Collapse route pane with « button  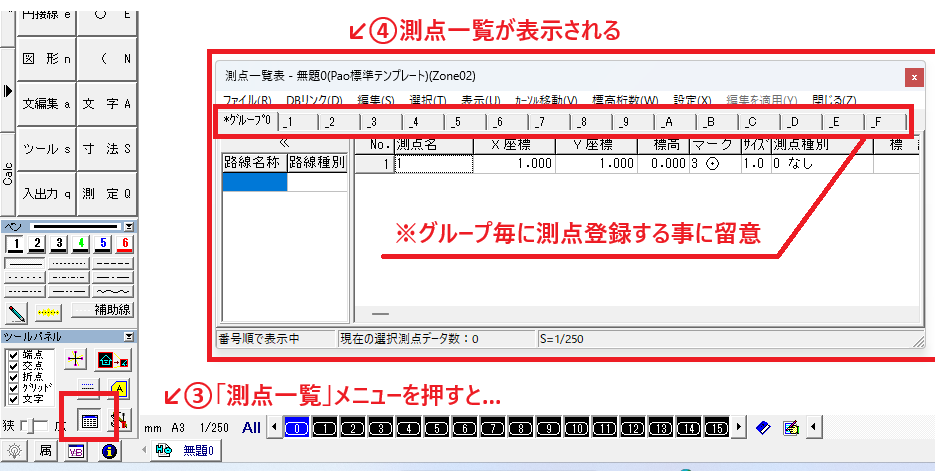[284, 144]
